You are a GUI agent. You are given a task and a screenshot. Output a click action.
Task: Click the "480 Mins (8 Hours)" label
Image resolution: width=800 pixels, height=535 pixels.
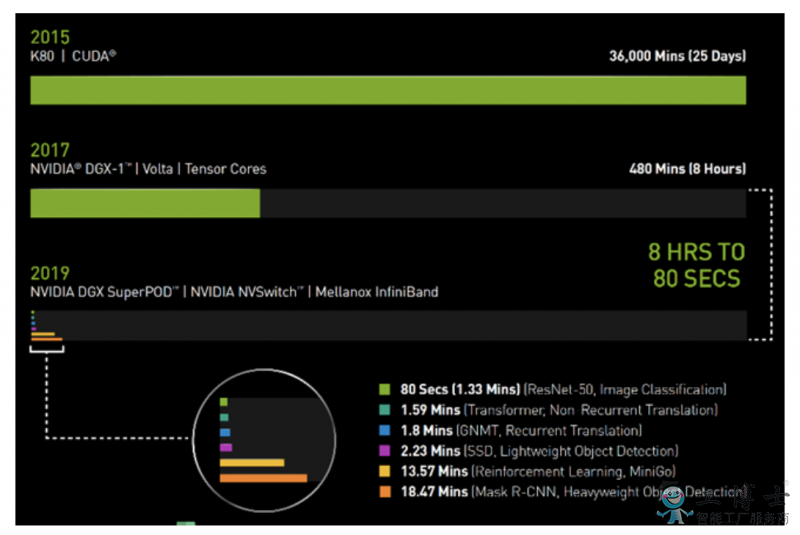click(686, 169)
